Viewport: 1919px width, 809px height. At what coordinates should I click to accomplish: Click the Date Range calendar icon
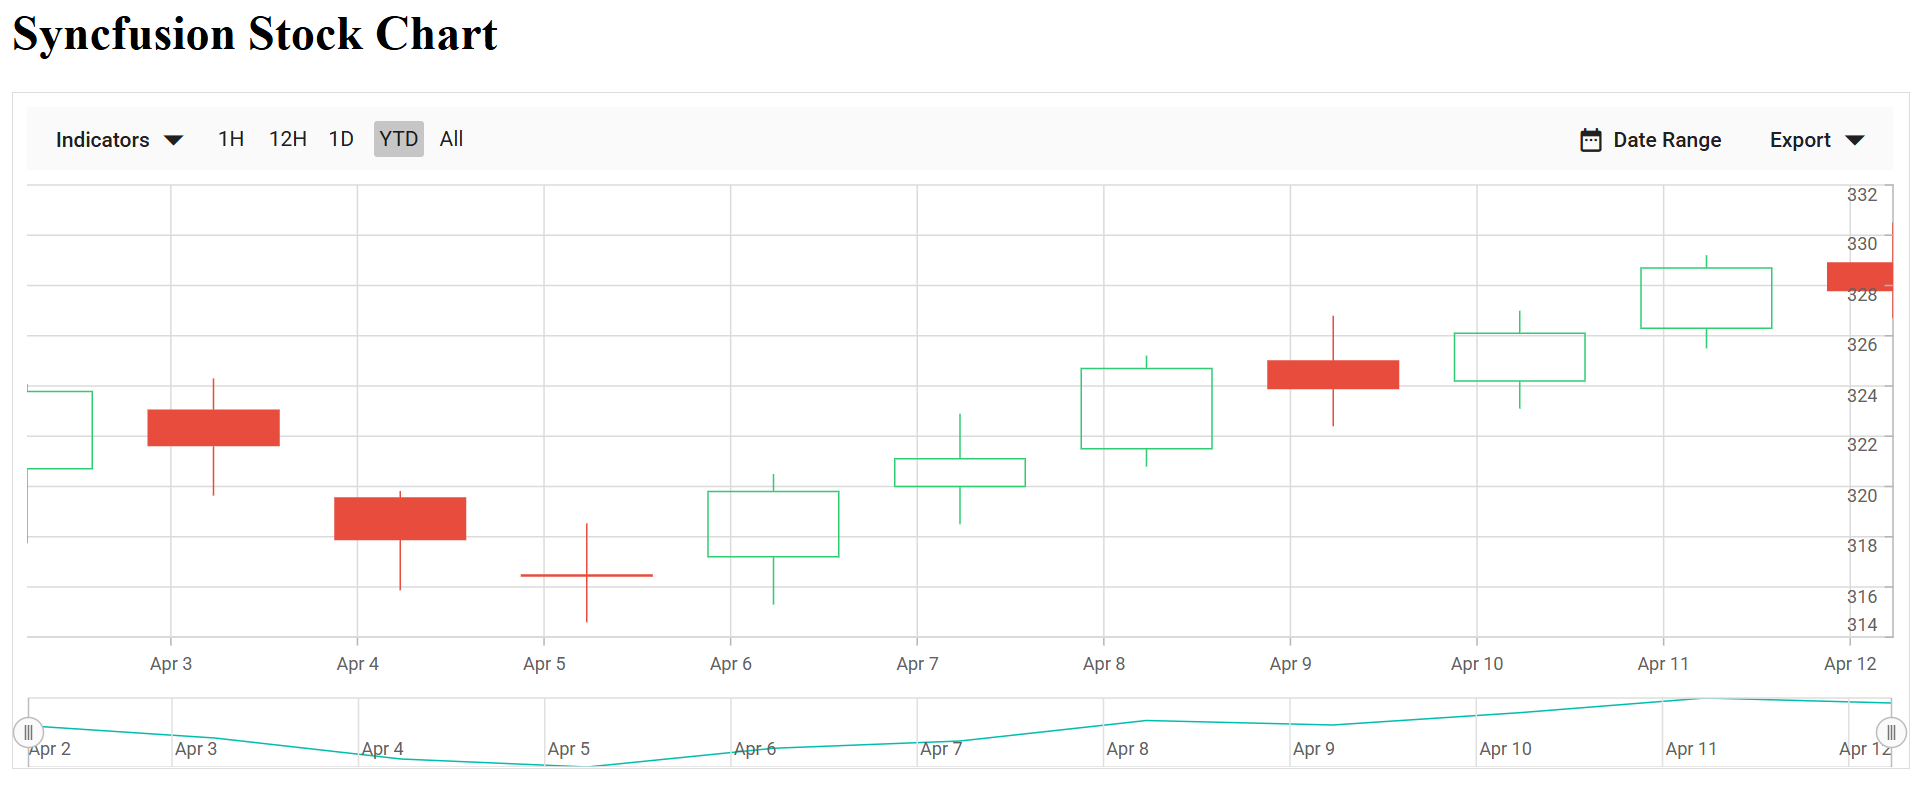click(1591, 140)
